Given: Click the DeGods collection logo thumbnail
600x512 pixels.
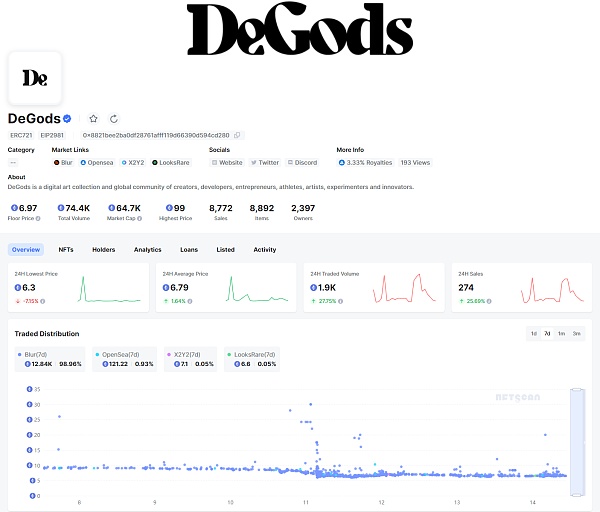Looking at the screenshot, I should click(35, 78).
